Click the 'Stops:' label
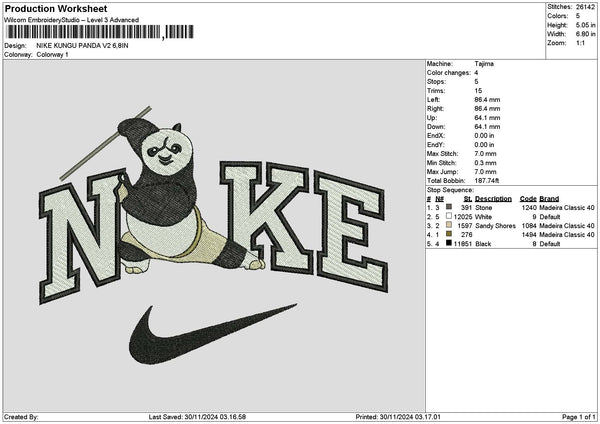 (436, 82)
